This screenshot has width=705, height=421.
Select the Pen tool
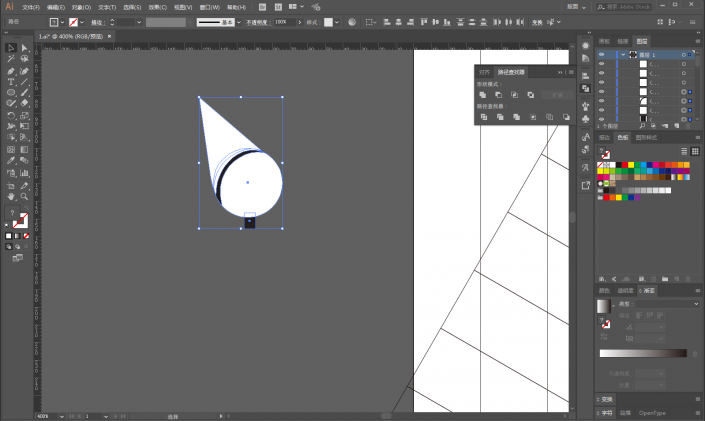click(11, 71)
